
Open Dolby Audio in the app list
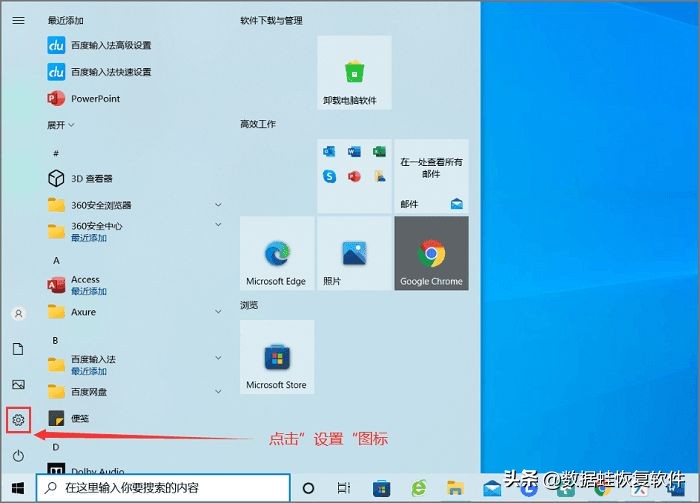[x=86, y=469]
